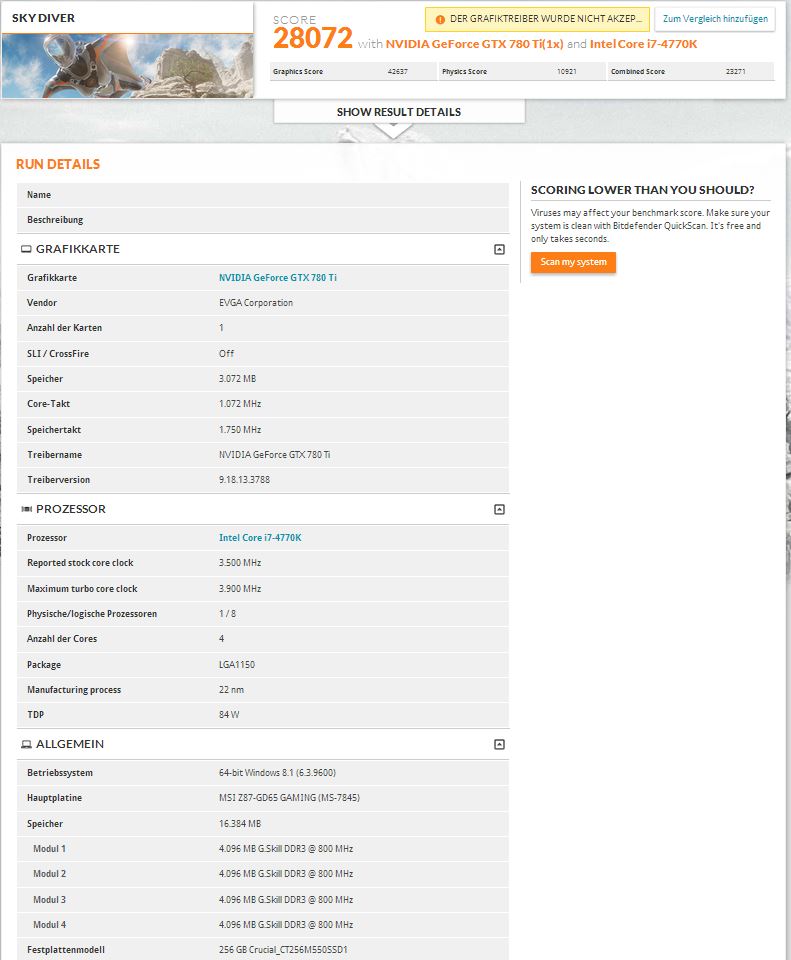Select the 22 nm manufacturing value
The image size is (791, 960).
[x=231, y=689]
